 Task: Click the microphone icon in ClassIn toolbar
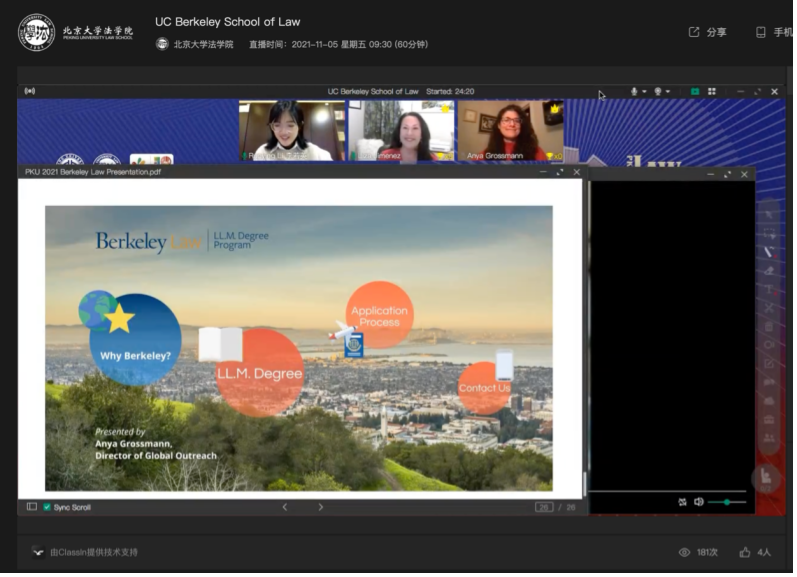634,92
